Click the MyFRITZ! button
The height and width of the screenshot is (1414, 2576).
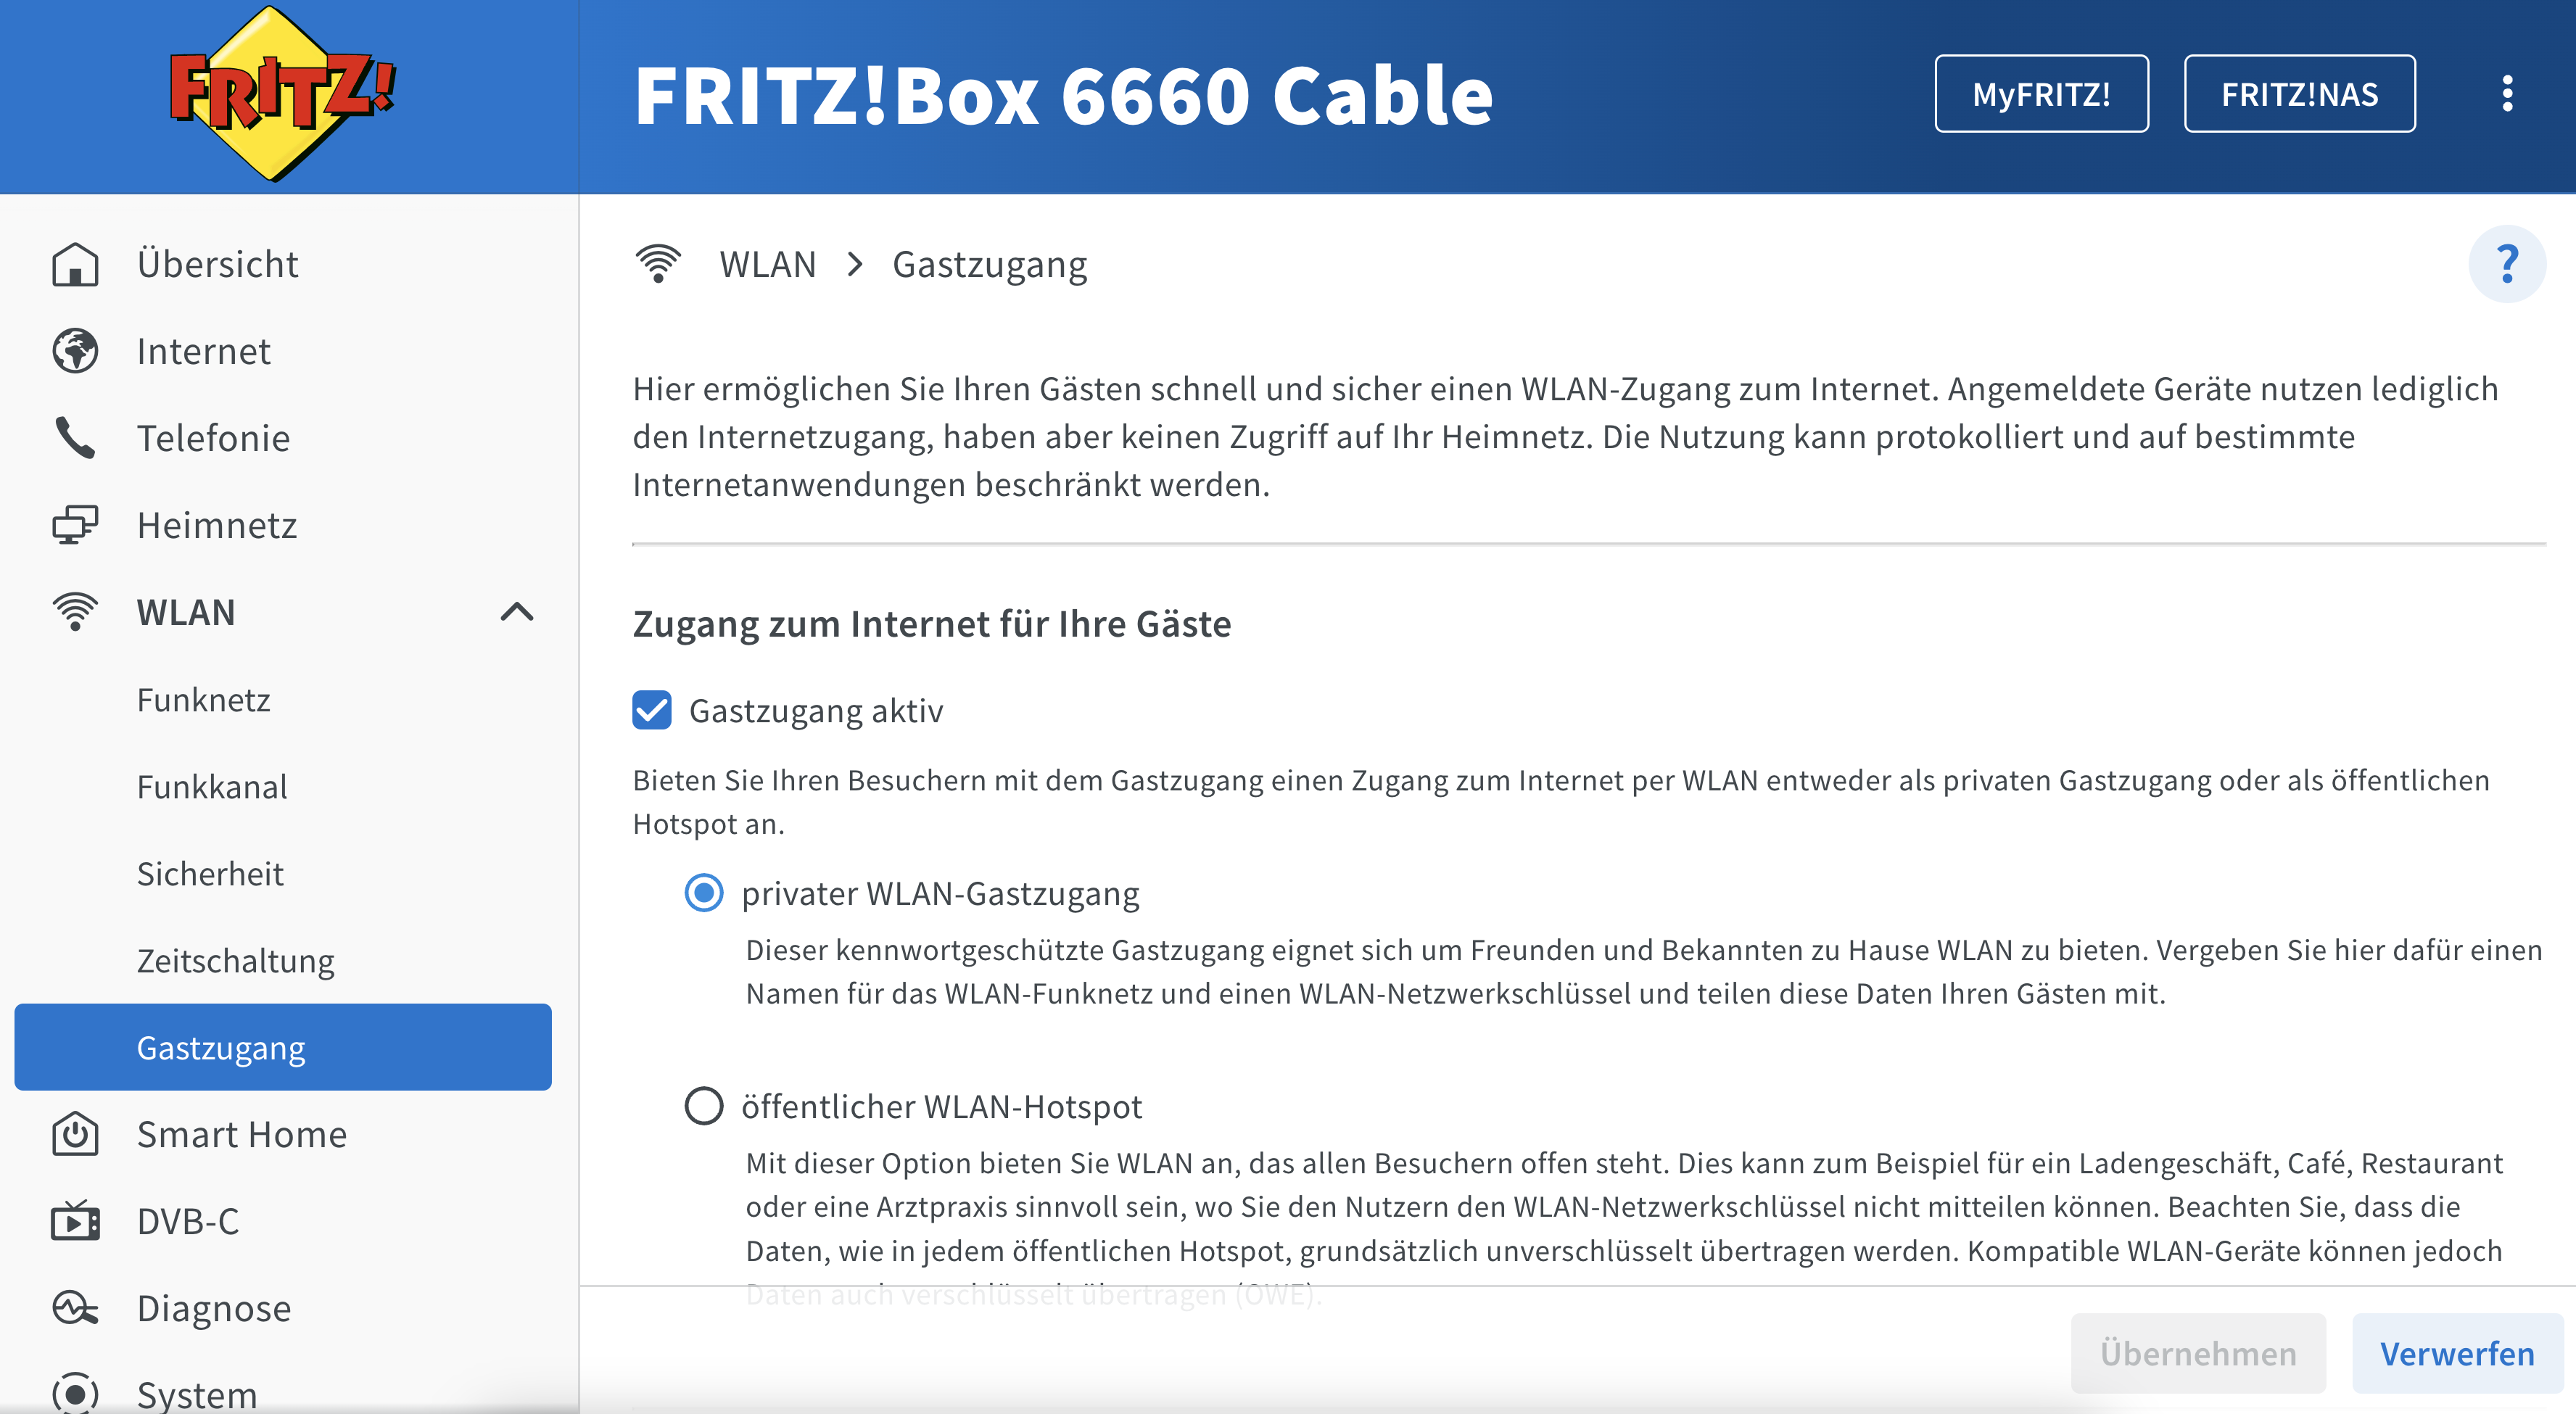2041,93
